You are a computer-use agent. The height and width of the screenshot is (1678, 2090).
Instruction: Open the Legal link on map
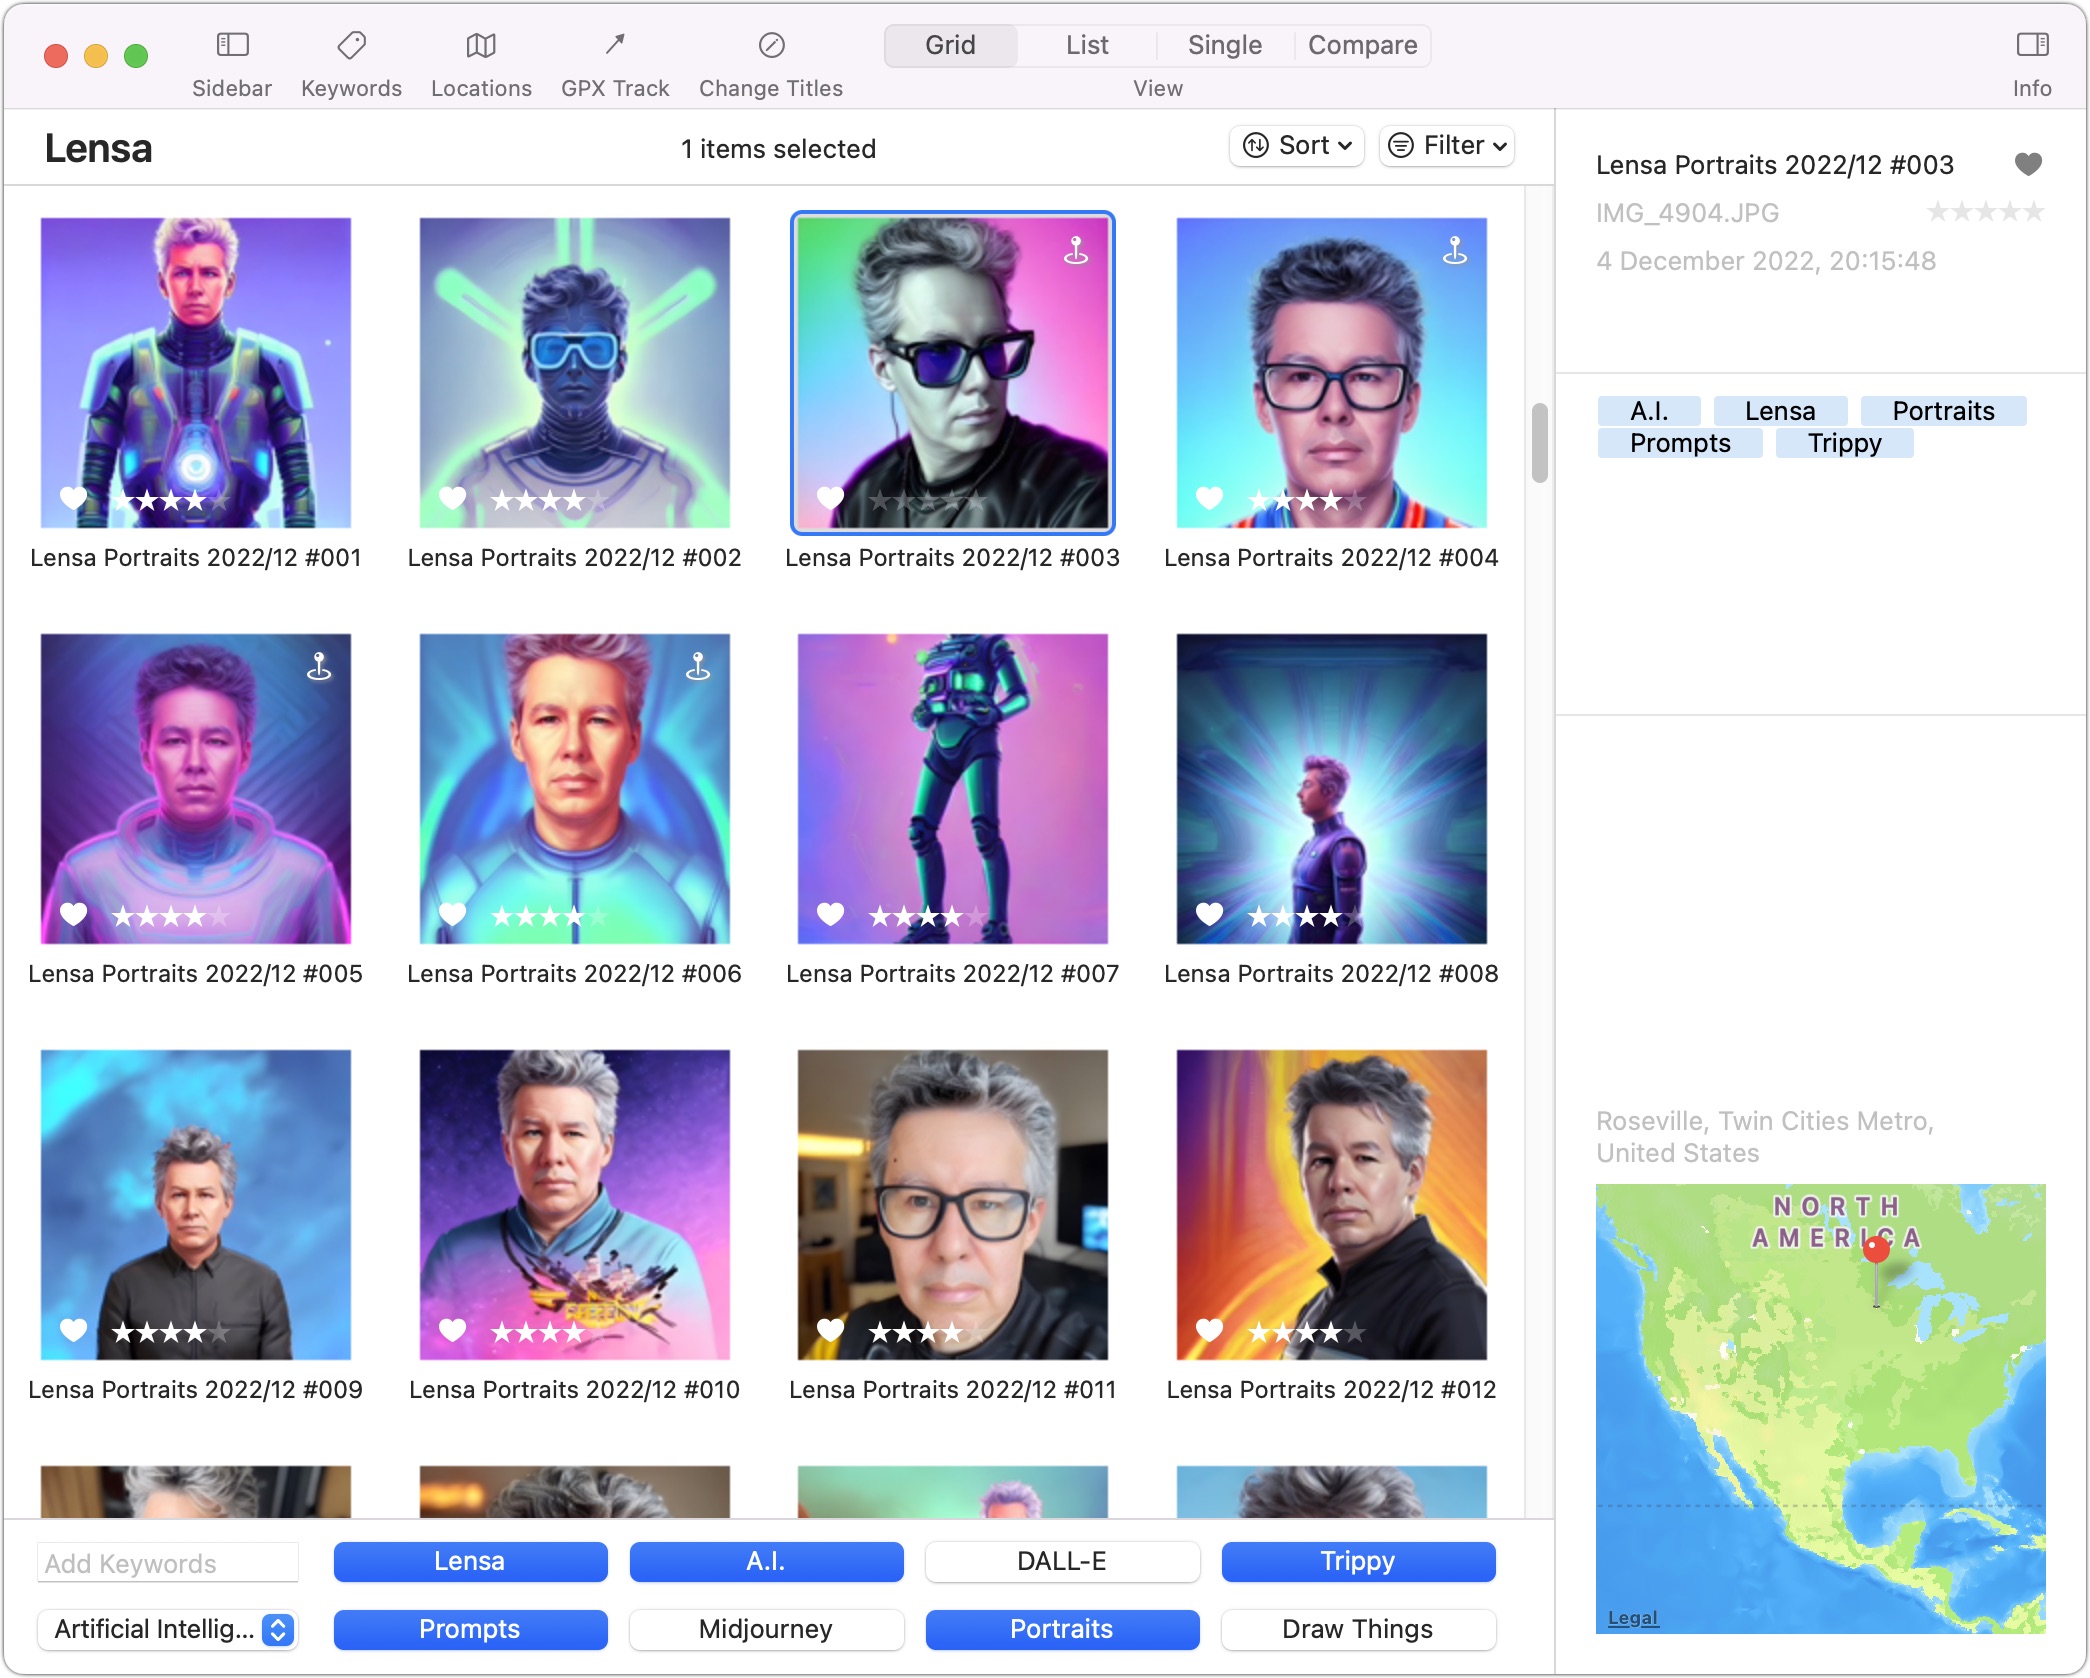pyautogui.click(x=1632, y=1617)
